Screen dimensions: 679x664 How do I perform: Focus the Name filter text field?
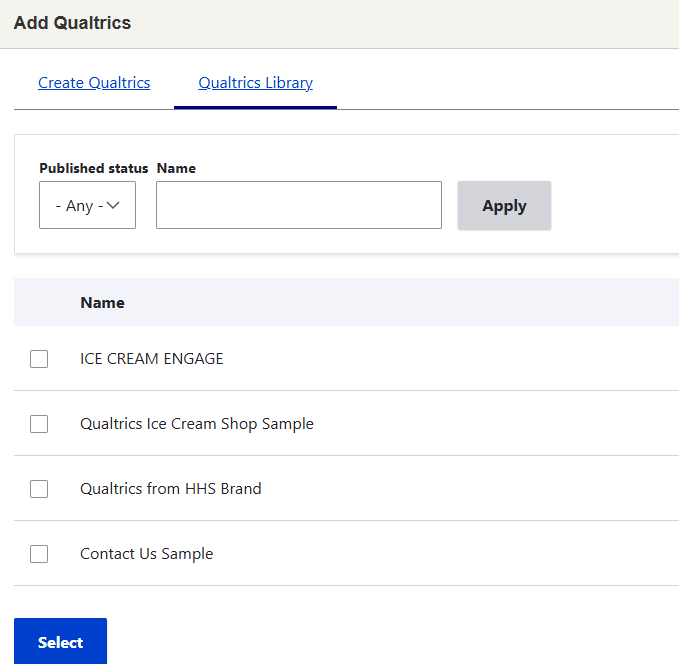[x=298, y=205]
